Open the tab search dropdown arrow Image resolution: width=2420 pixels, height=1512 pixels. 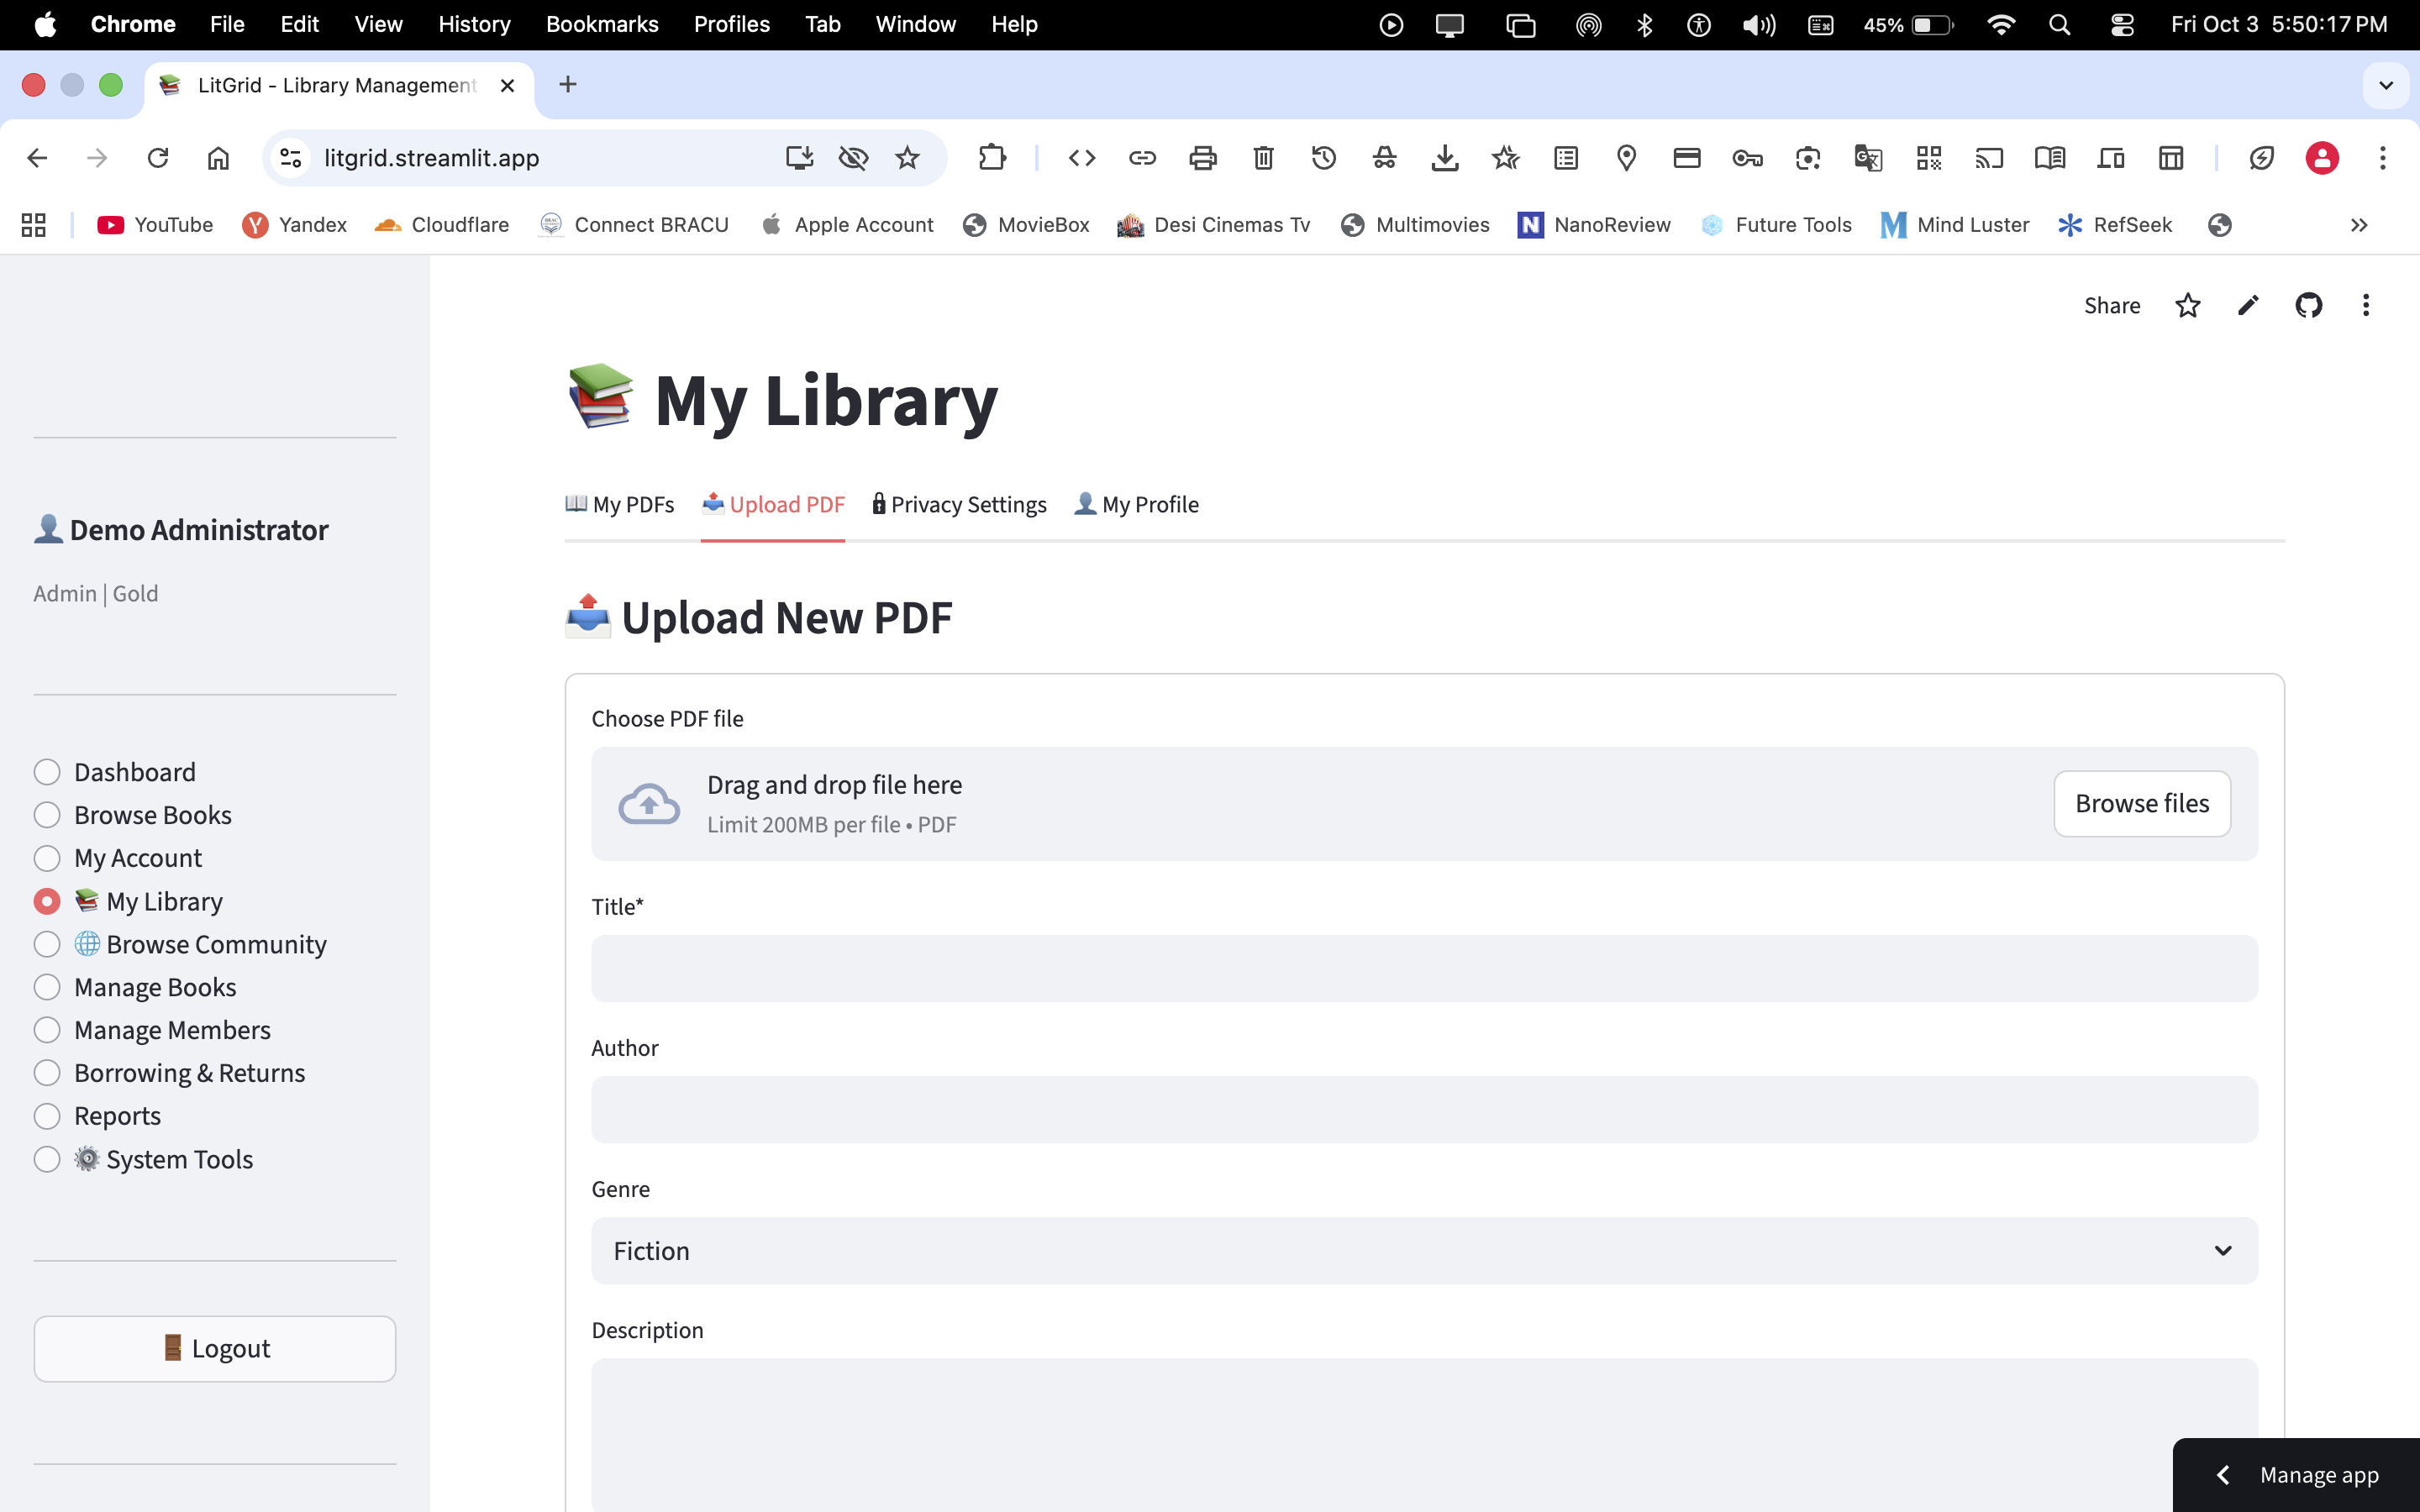(2386, 85)
